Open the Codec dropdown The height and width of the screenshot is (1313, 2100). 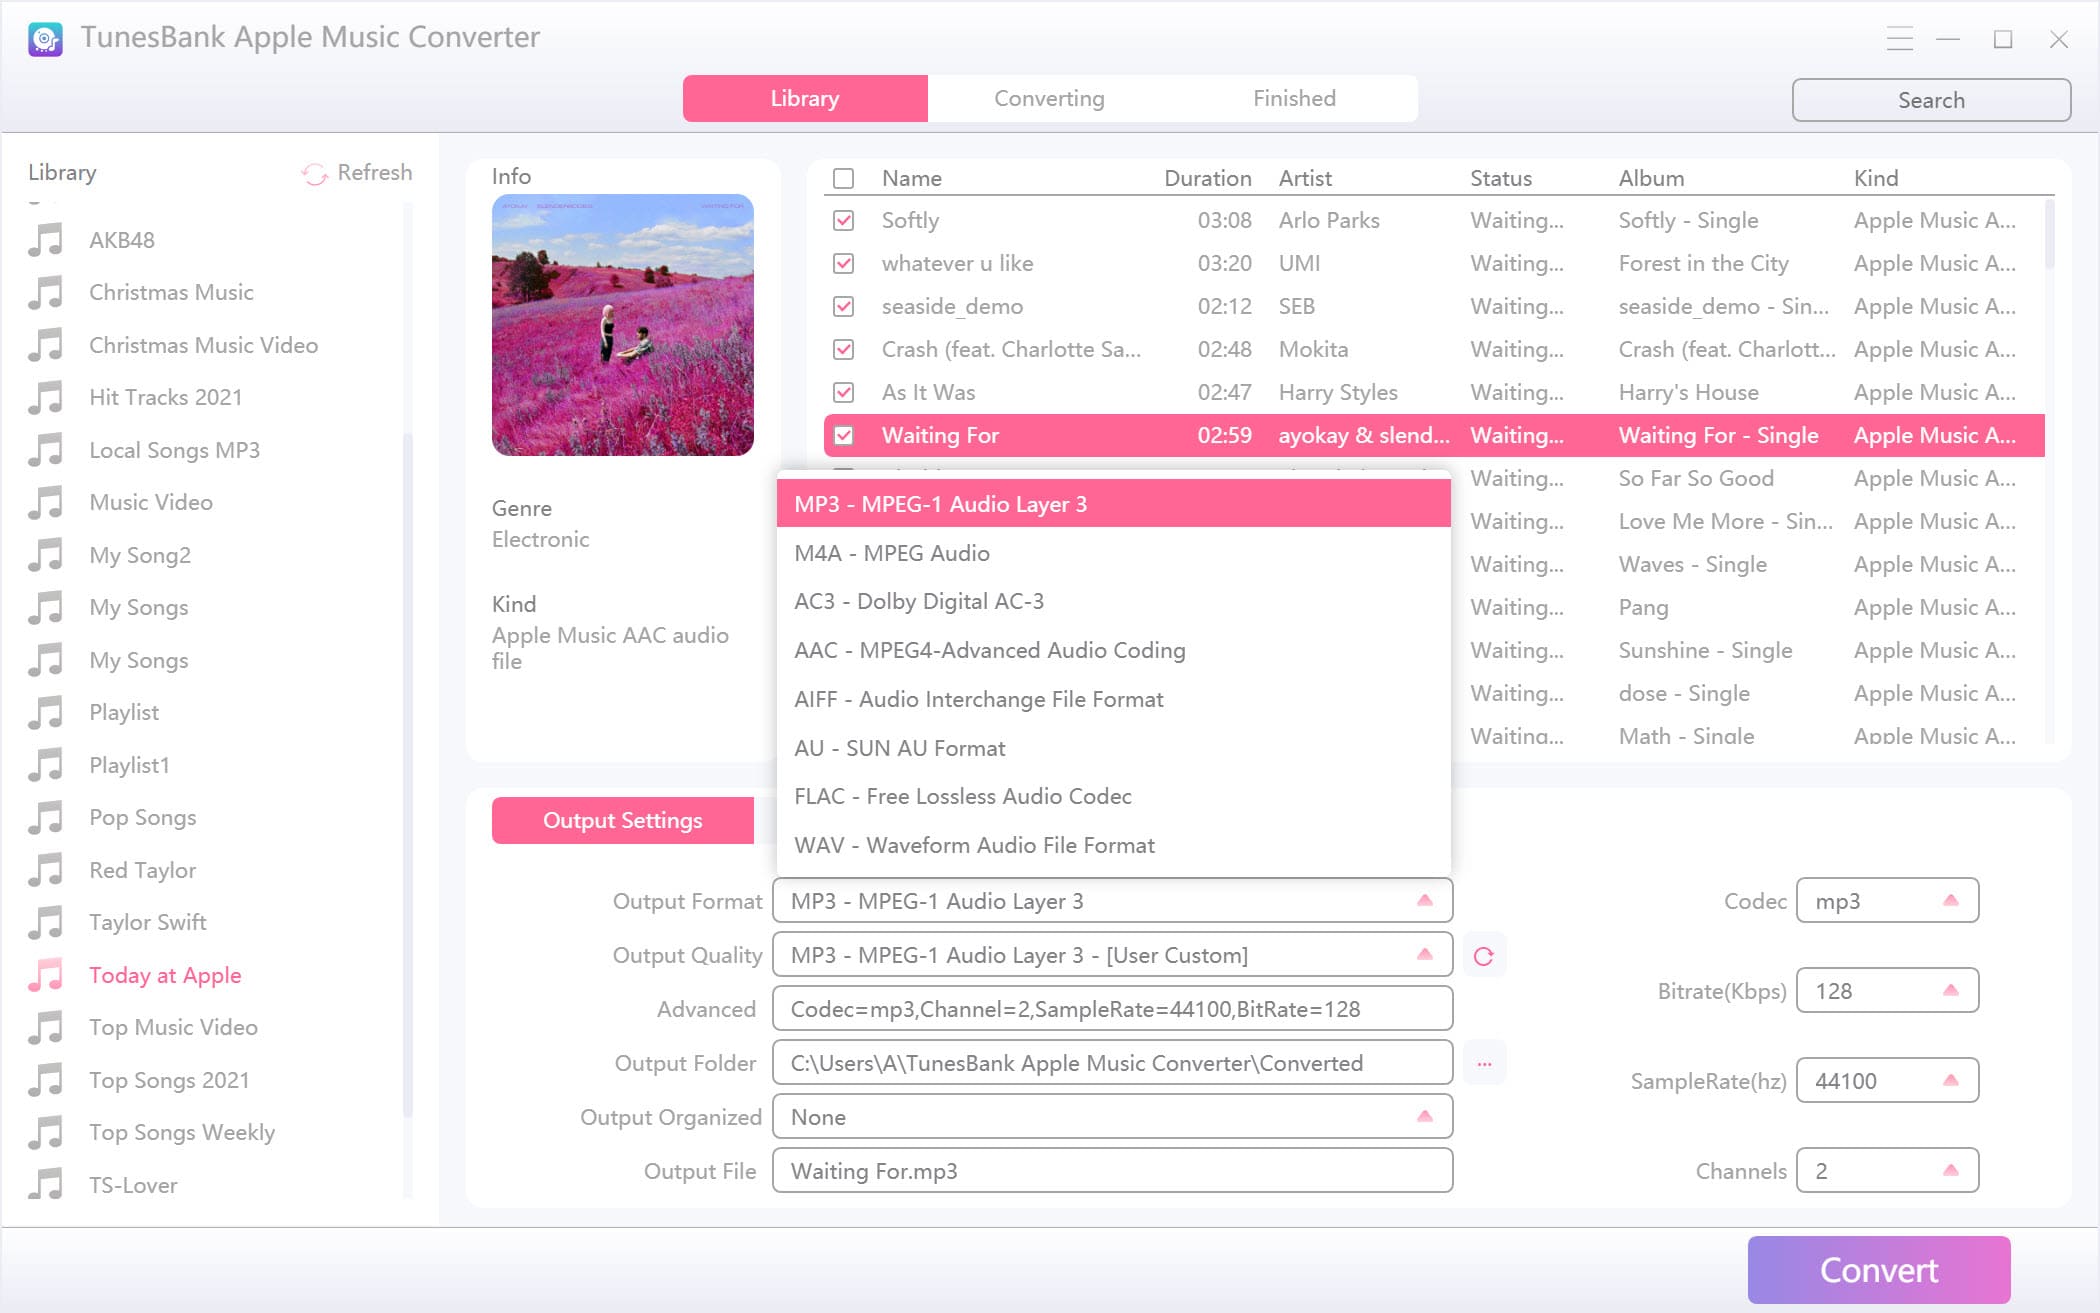pyautogui.click(x=1887, y=901)
